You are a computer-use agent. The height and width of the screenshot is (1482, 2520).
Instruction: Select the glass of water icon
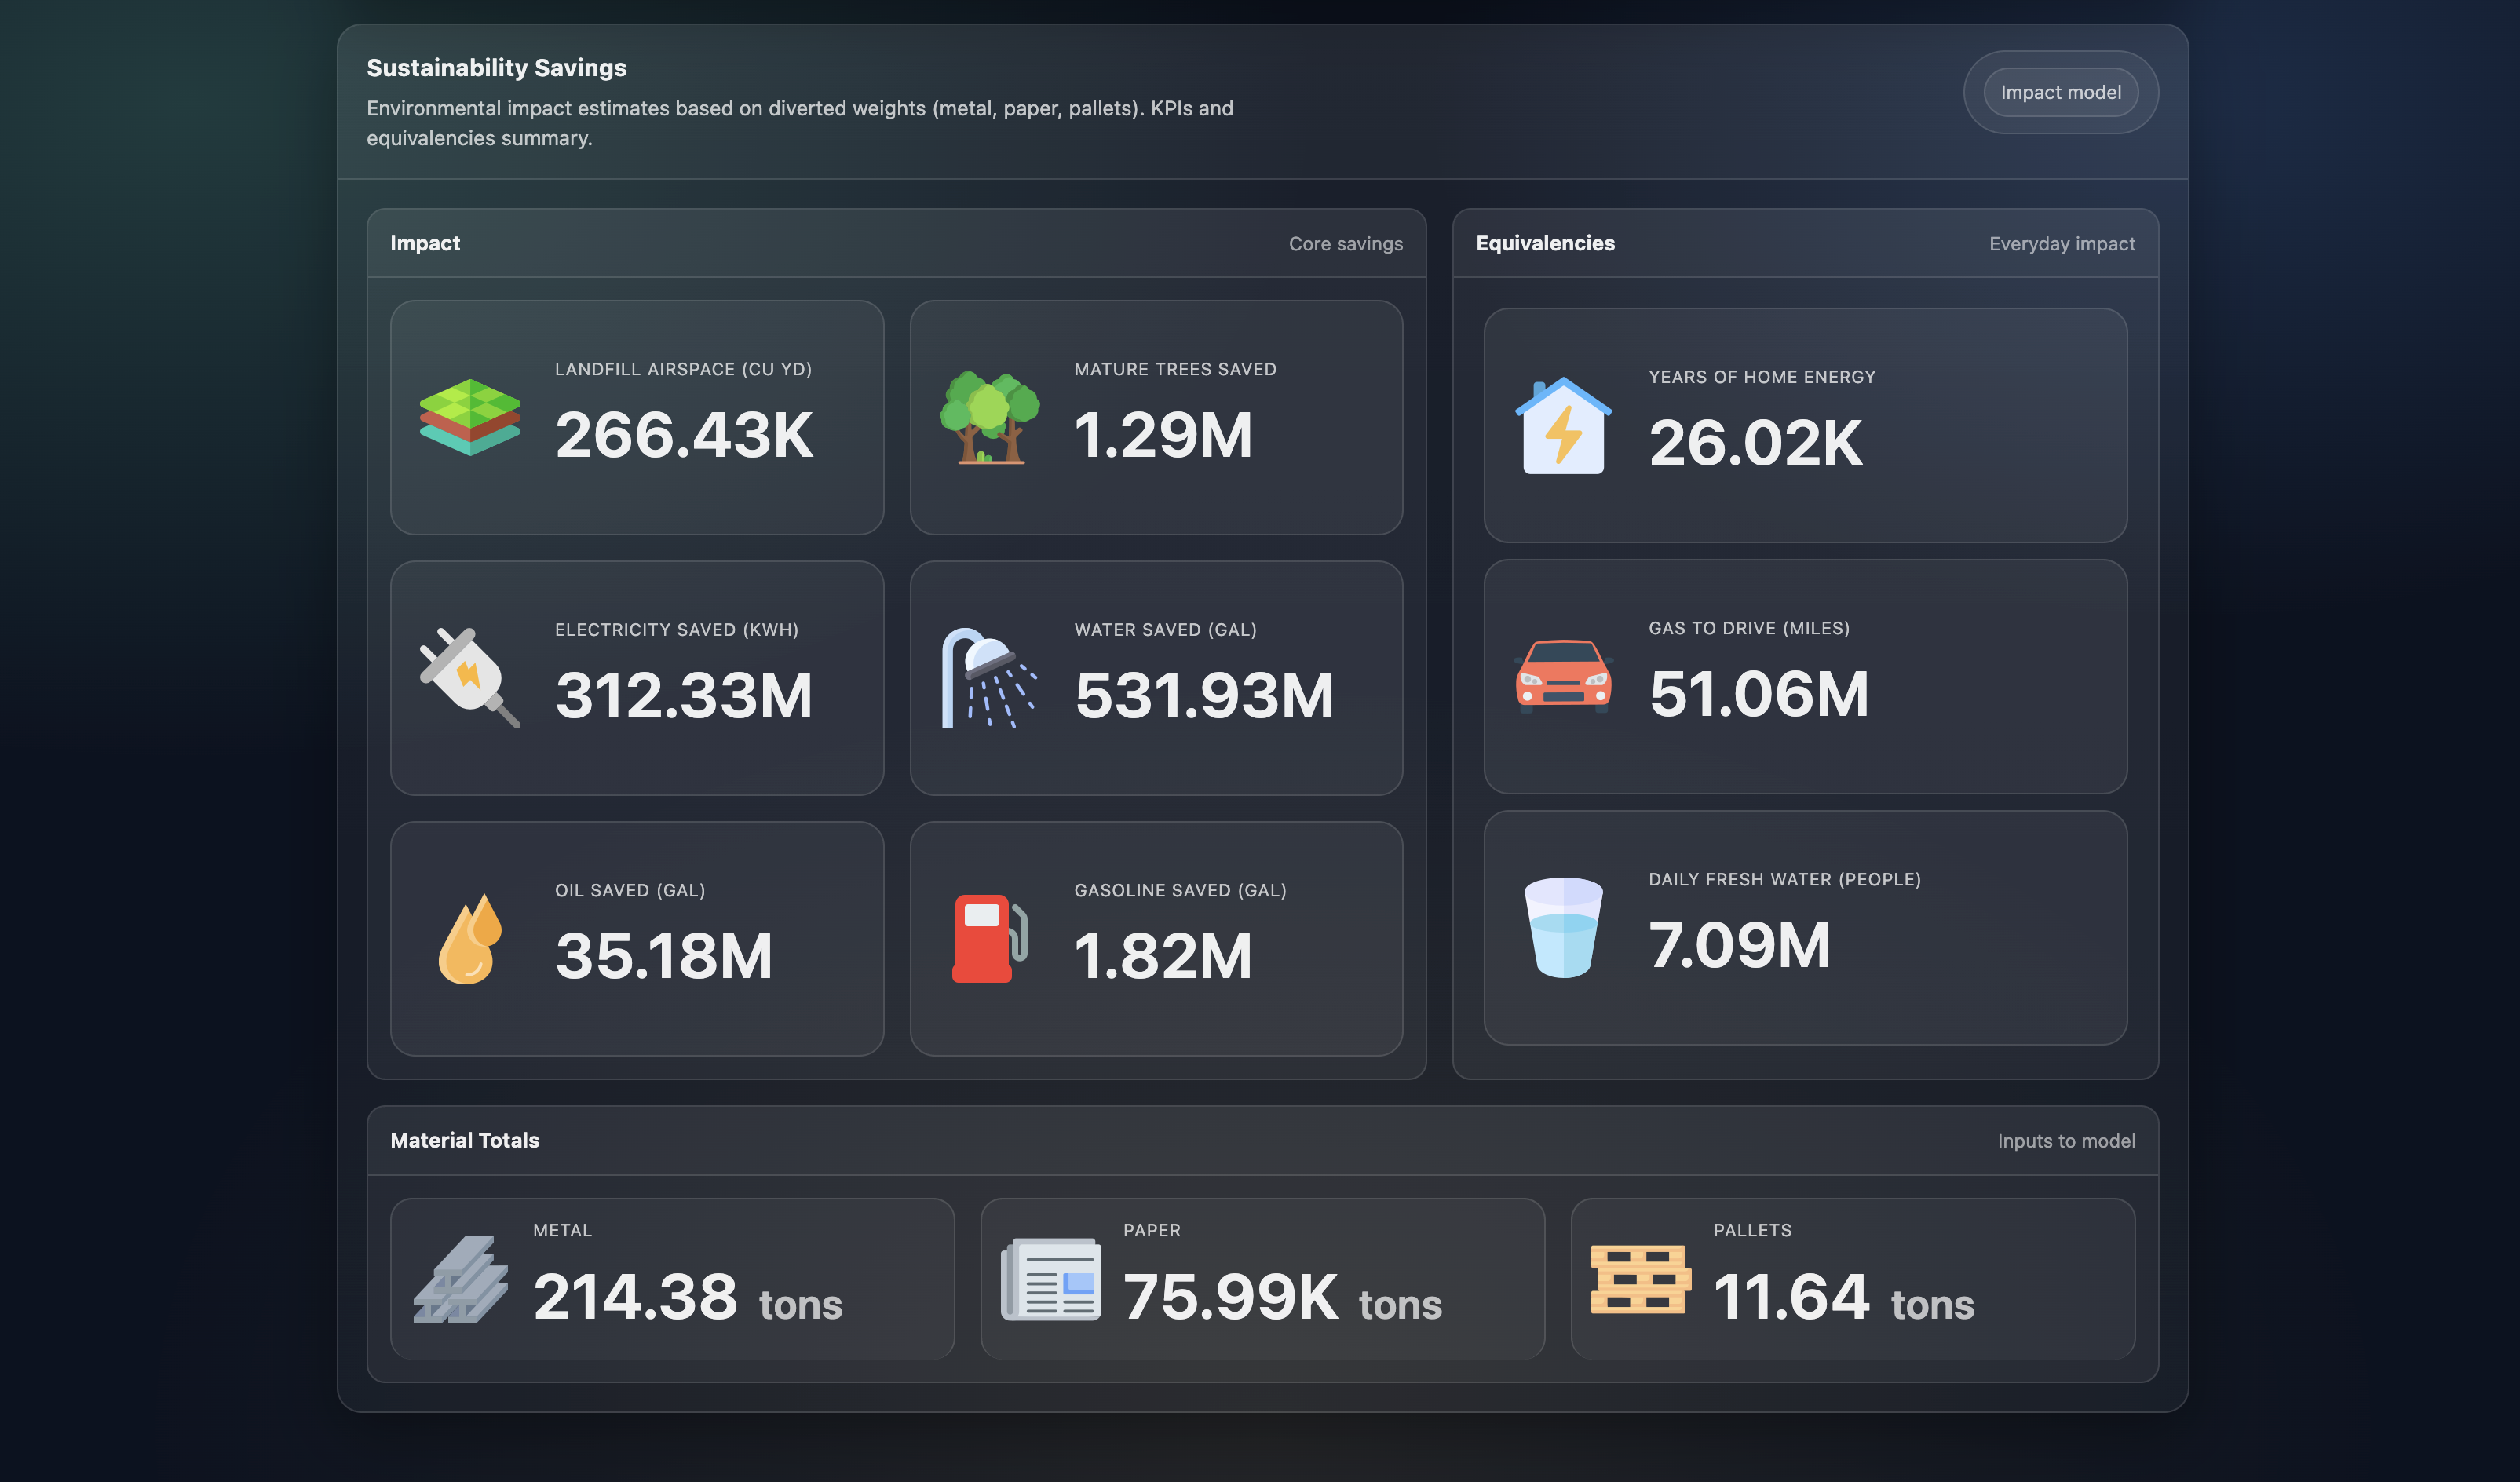tap(1563, 927)
